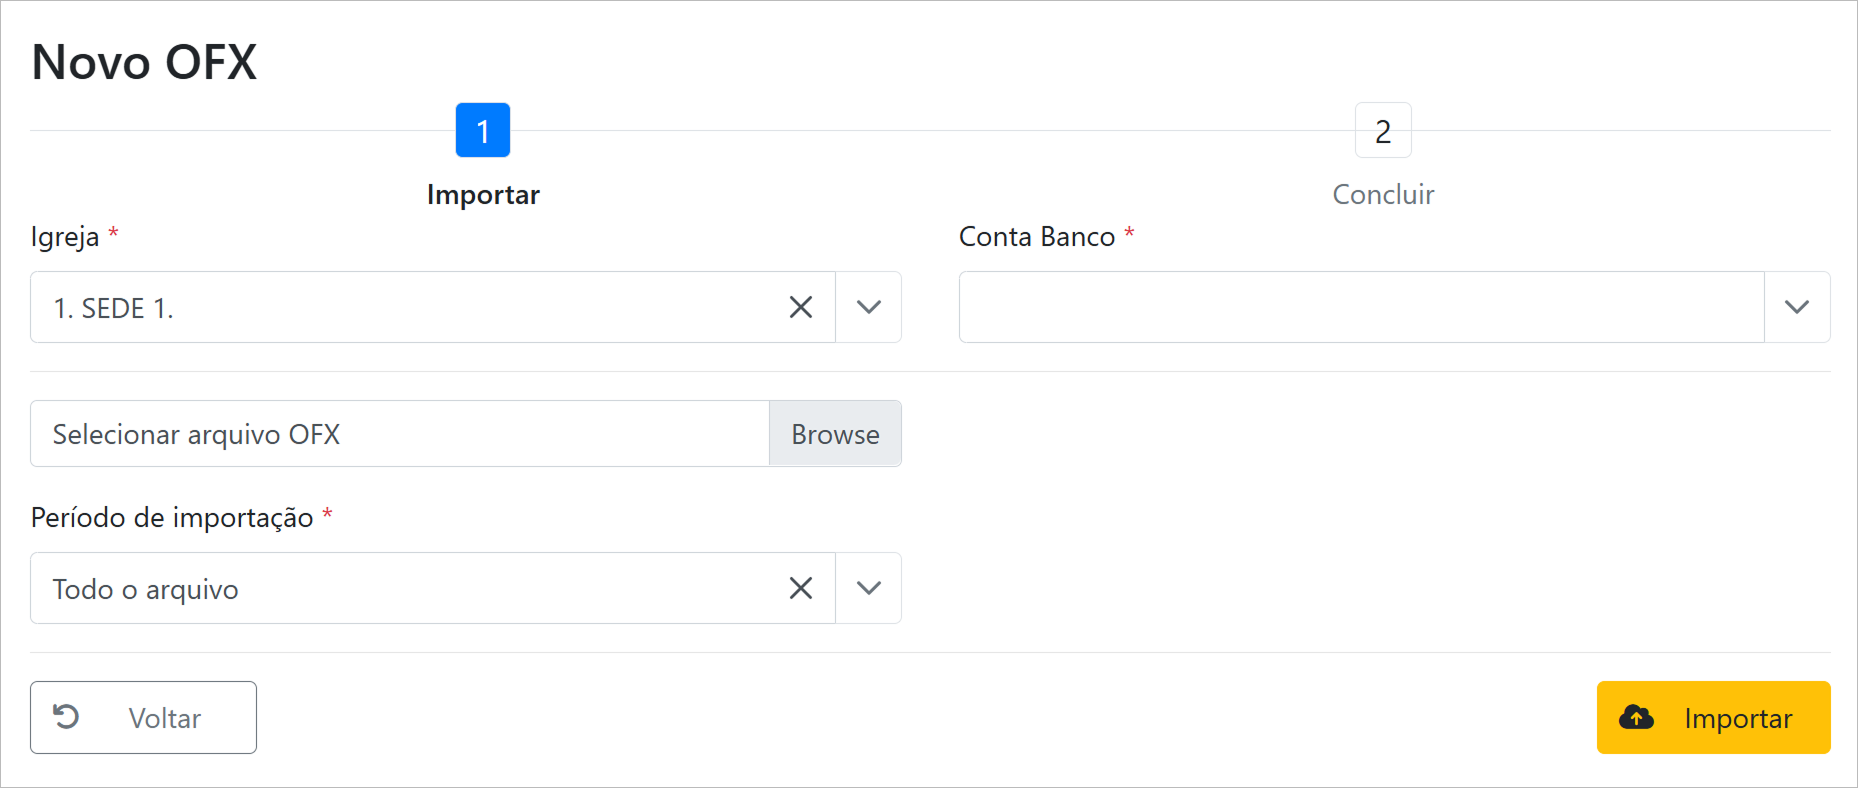Click the Período de importação label
The width and height of the screenshot is (1858, 788).
172,517
